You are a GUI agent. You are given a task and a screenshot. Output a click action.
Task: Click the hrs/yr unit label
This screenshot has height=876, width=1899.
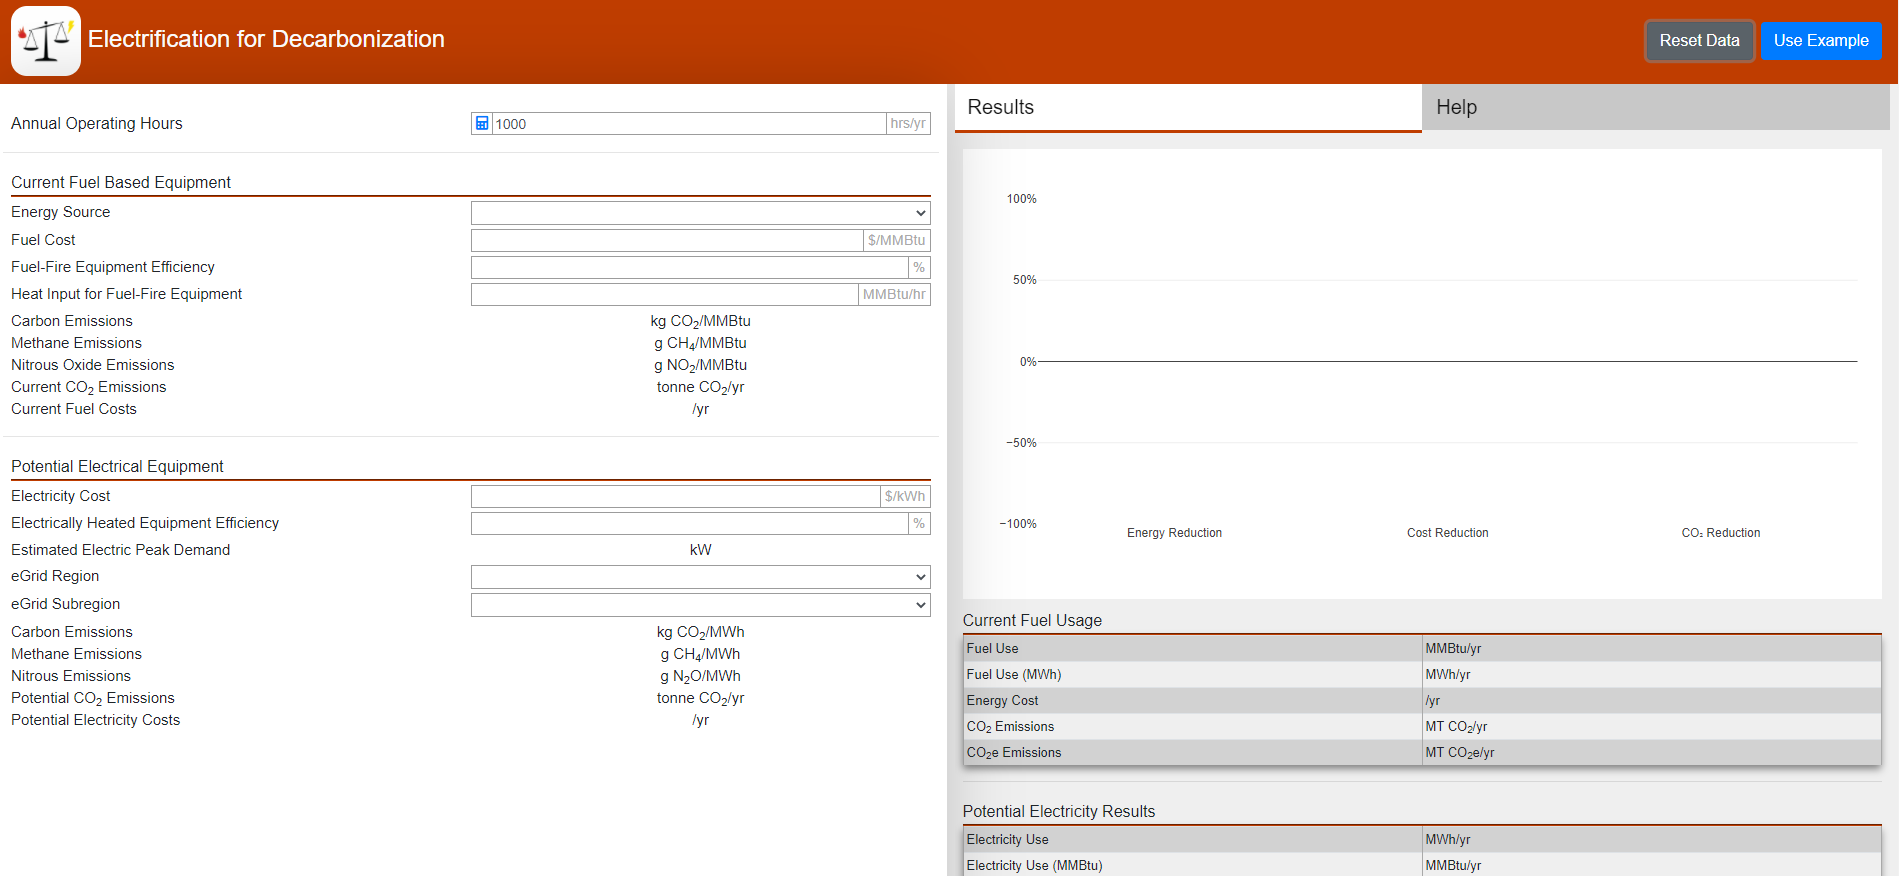tap(908, 123)
